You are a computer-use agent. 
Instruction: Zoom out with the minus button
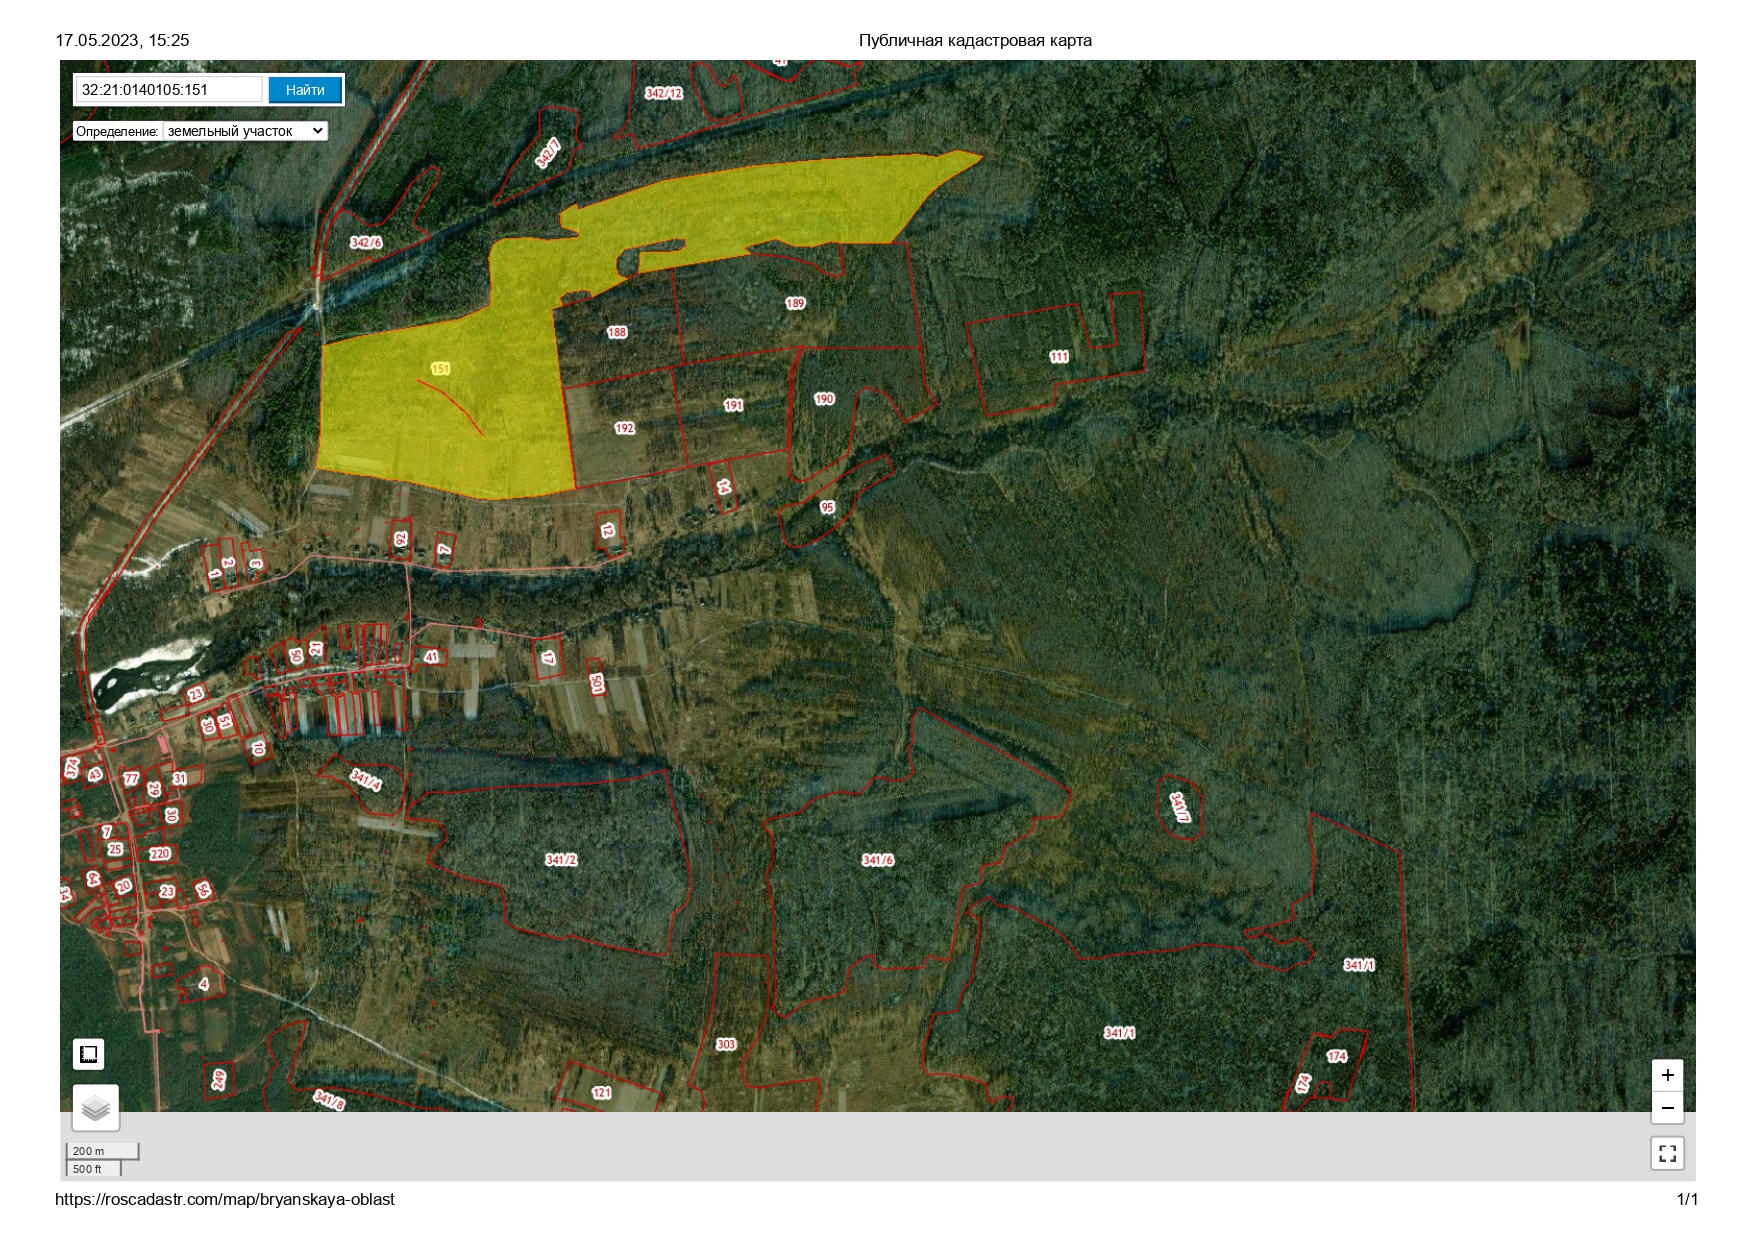click(1667, 1107)
